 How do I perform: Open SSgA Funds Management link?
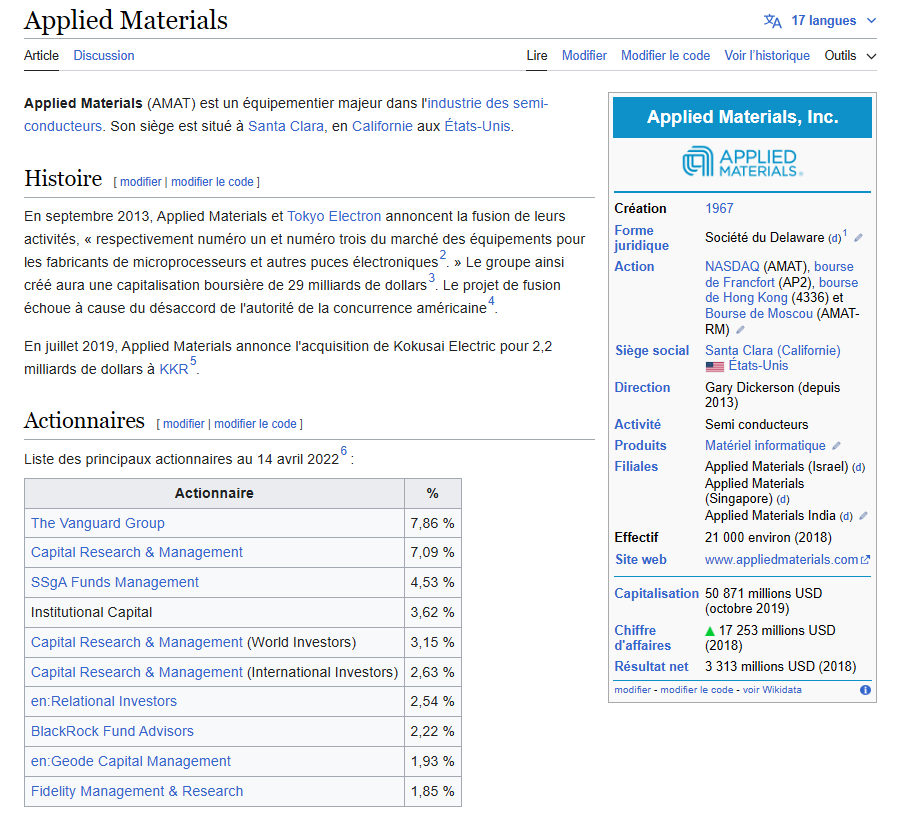[x=115, y=582]
